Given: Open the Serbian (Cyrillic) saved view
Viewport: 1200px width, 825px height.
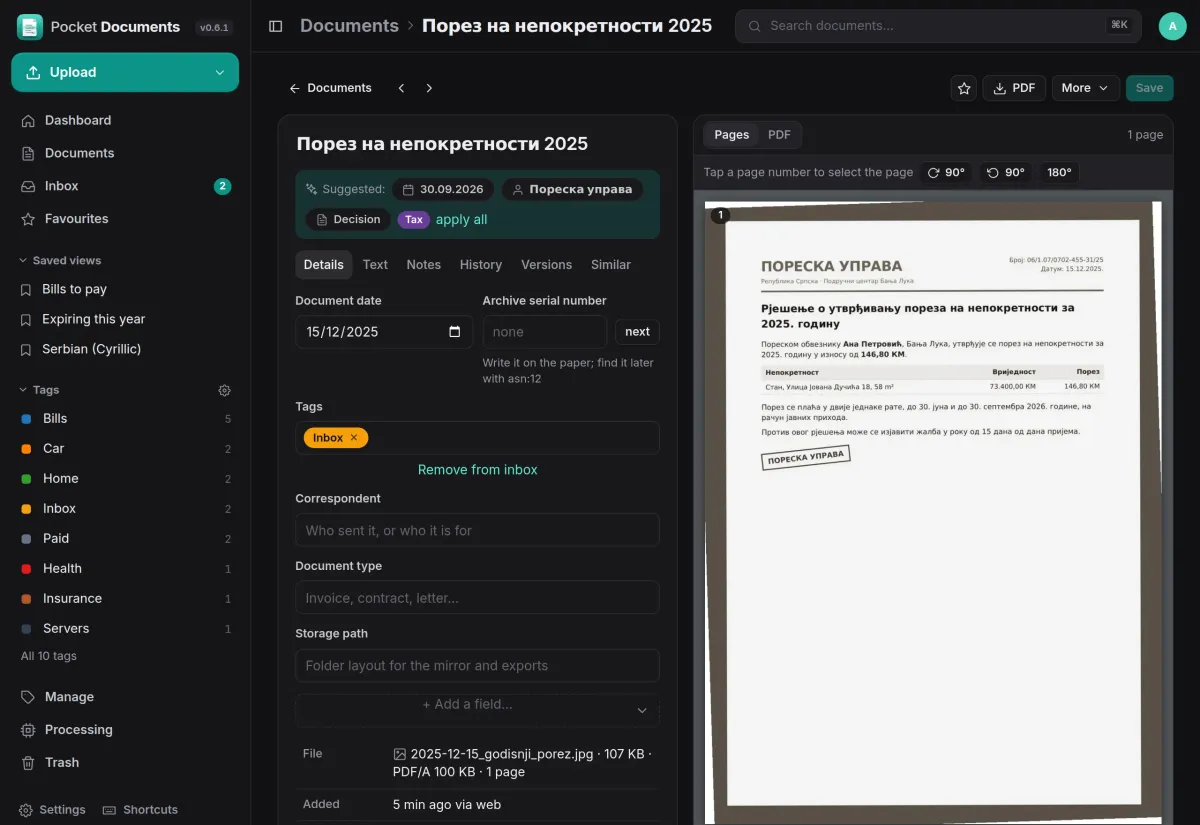Looking at the screenshot, I should click(125, 349).
